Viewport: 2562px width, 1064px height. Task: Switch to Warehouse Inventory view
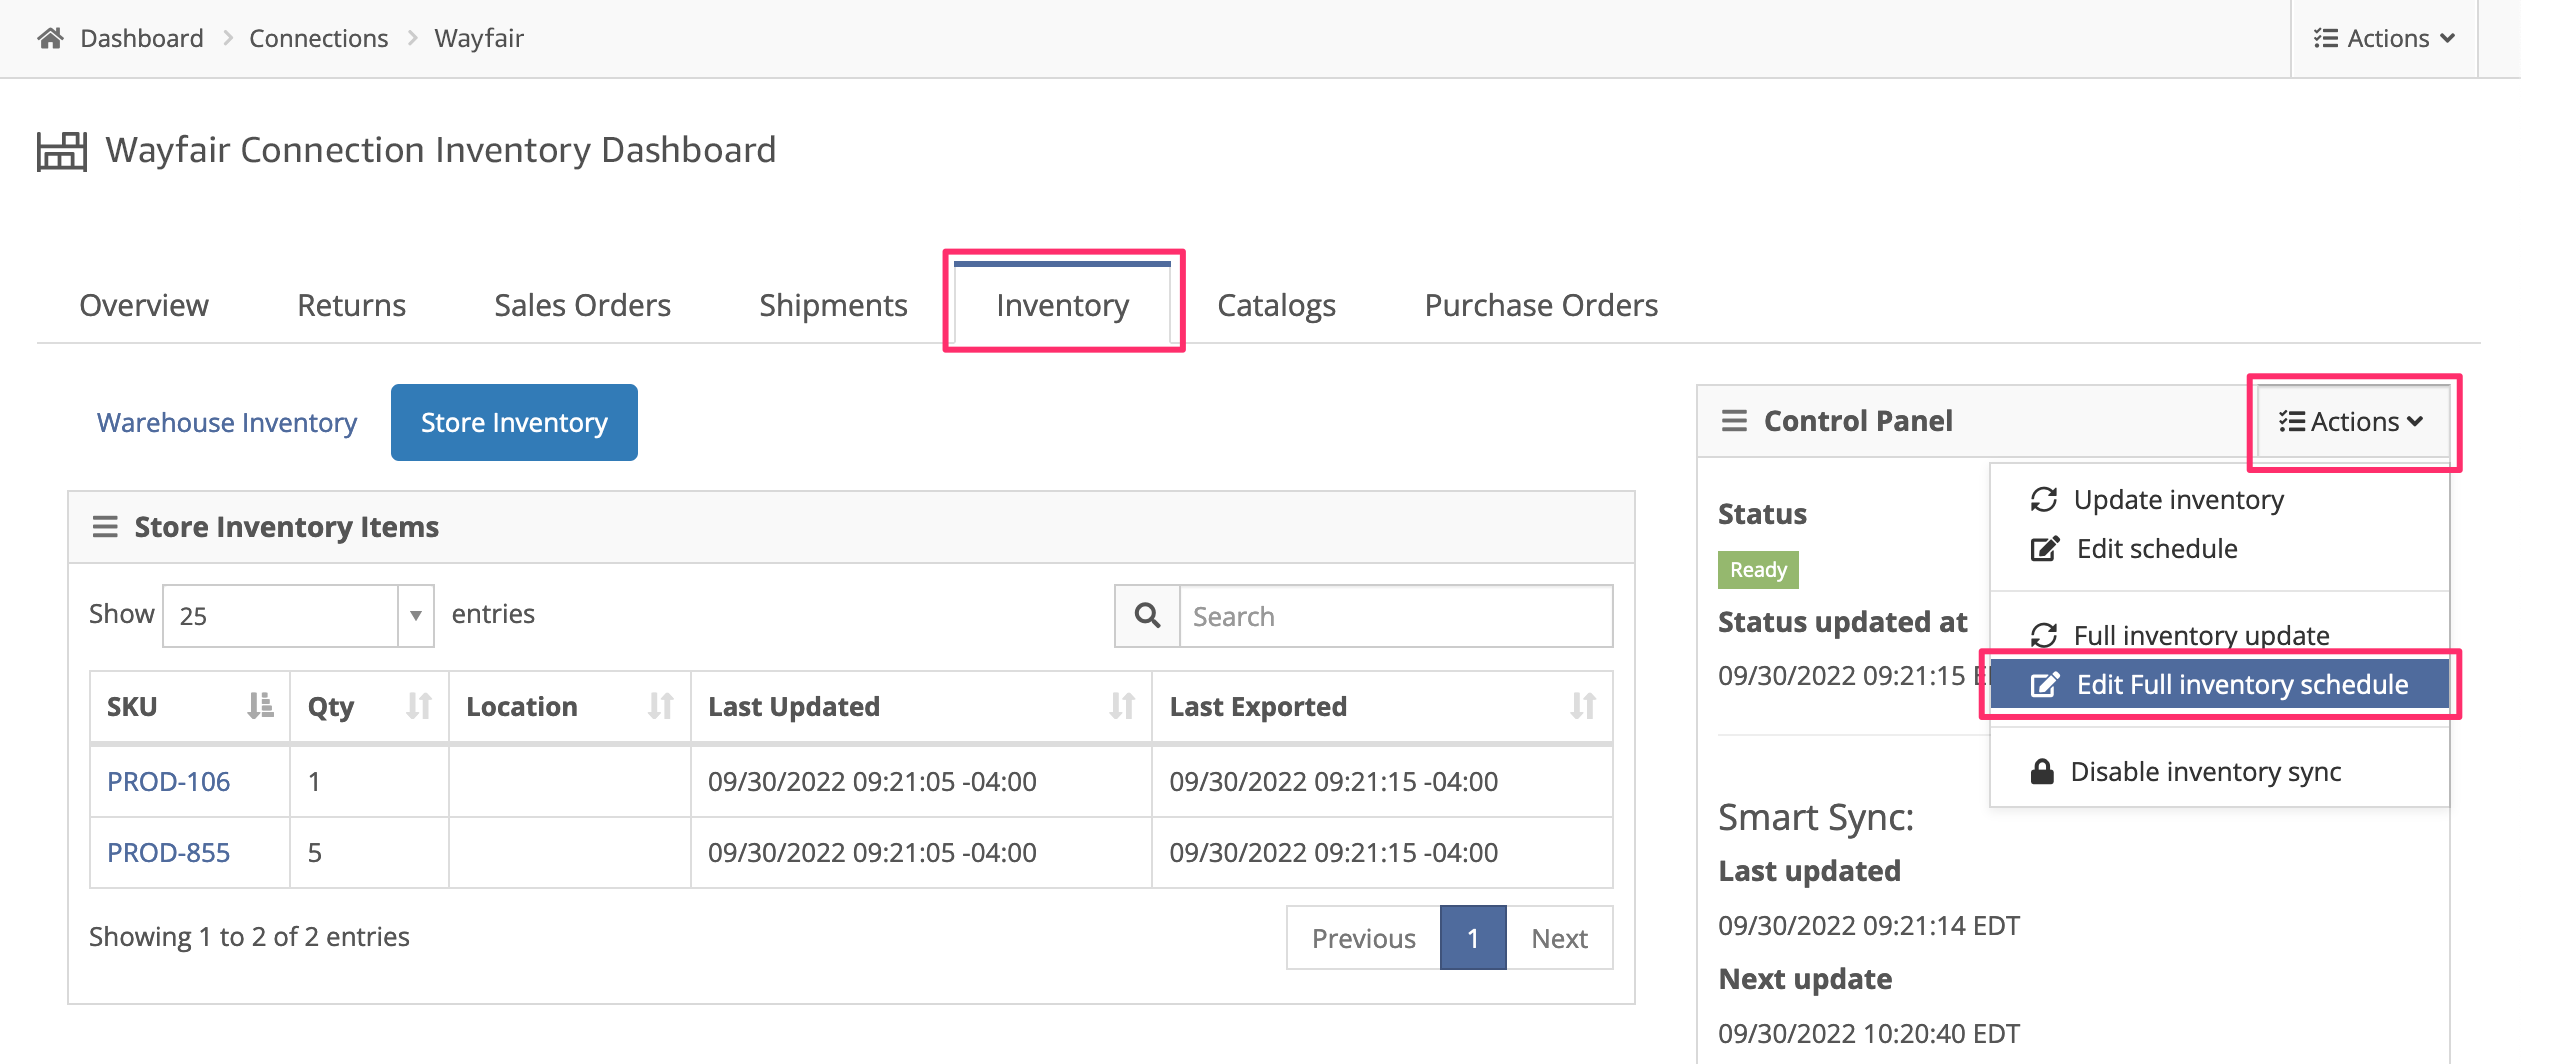[227, 423]
